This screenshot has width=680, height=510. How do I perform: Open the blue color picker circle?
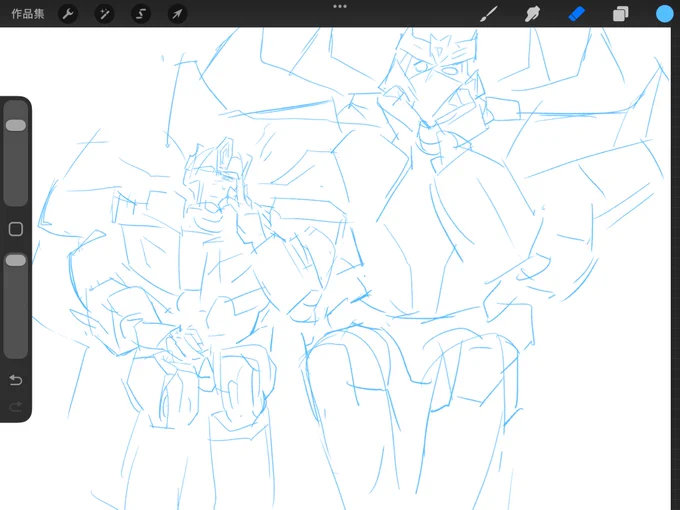click(x=664, y=14)
